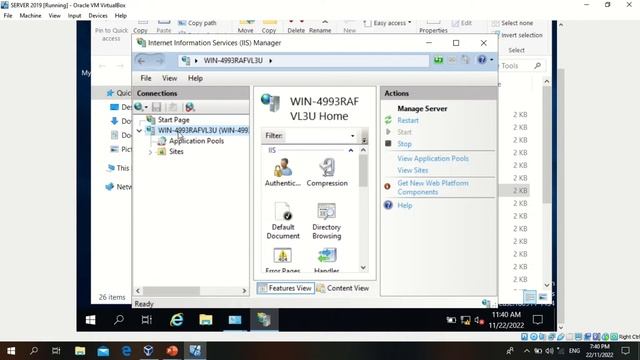Switch to Content View tab
The image size is (640, 360).
343,288
